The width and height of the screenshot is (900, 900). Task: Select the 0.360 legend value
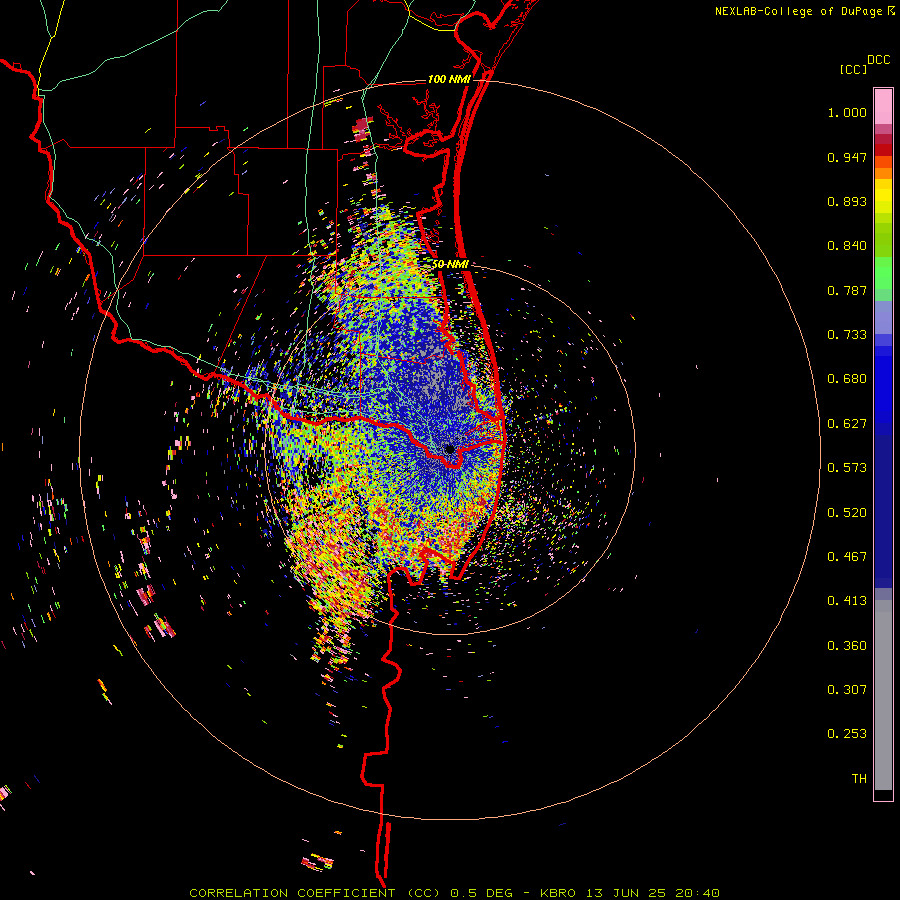(847, 646)
